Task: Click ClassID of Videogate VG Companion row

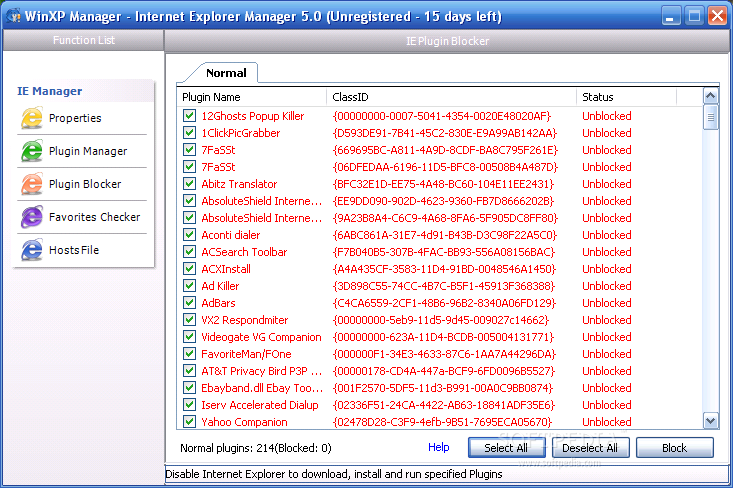Action: 443,337
